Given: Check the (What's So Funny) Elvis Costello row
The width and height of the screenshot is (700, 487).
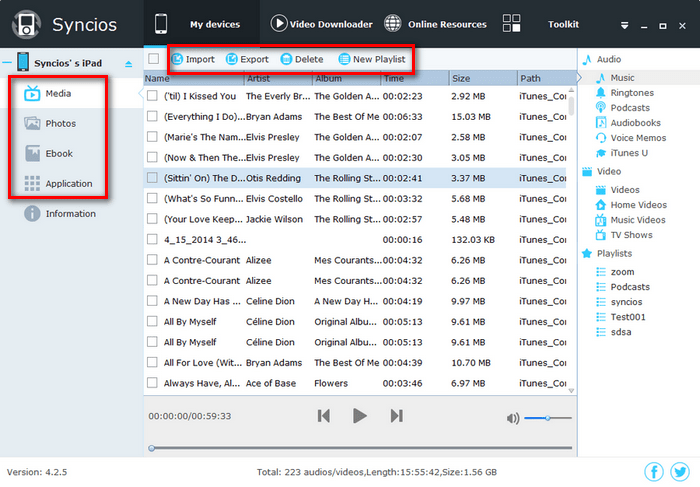Looking at the screenshot, I should tap(152, 198).
